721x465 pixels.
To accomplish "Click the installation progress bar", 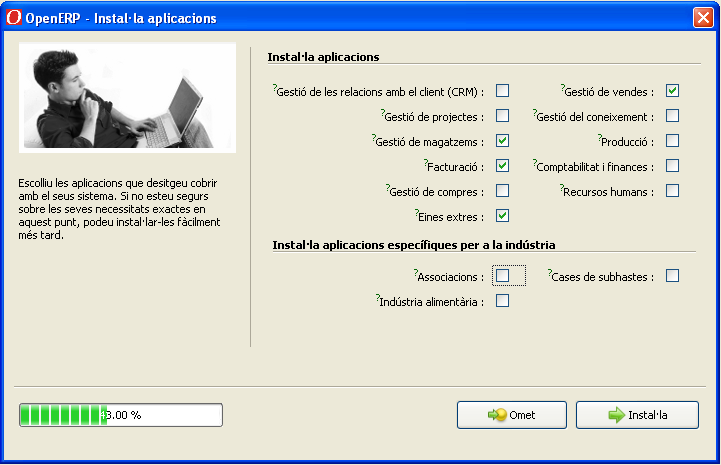I will click(121, 415).
